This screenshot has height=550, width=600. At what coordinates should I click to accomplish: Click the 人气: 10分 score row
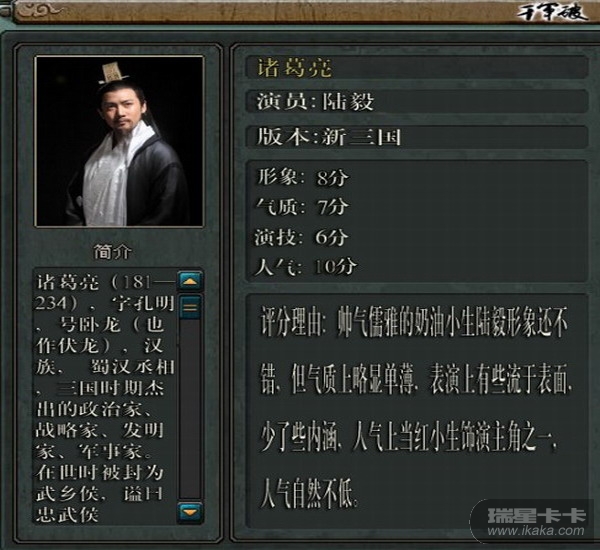point(306,267)
